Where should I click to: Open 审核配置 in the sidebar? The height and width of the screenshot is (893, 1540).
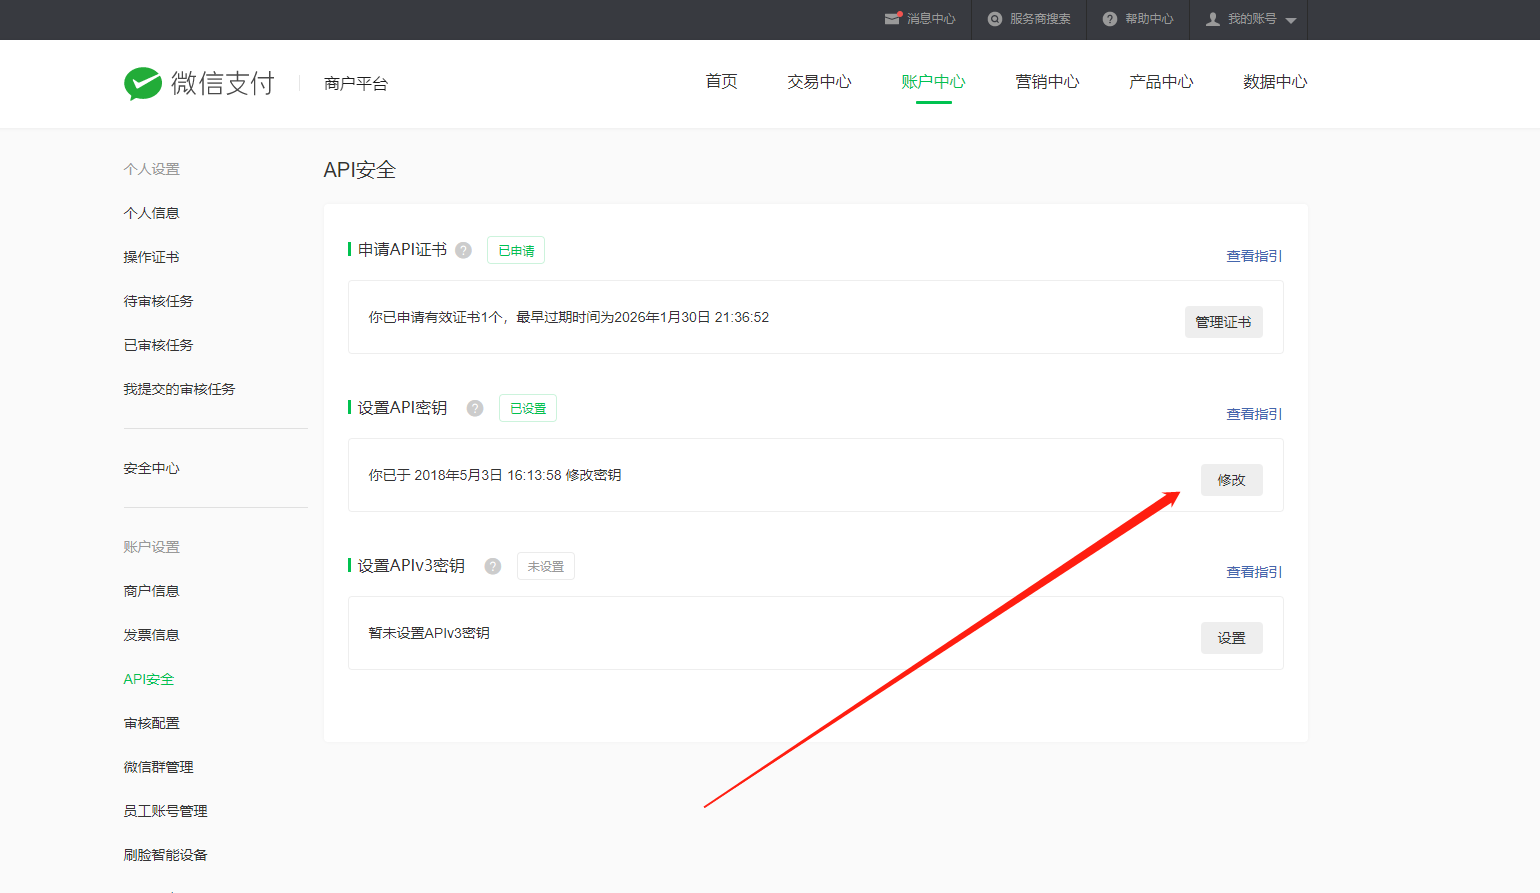click(x=152, y=723)
